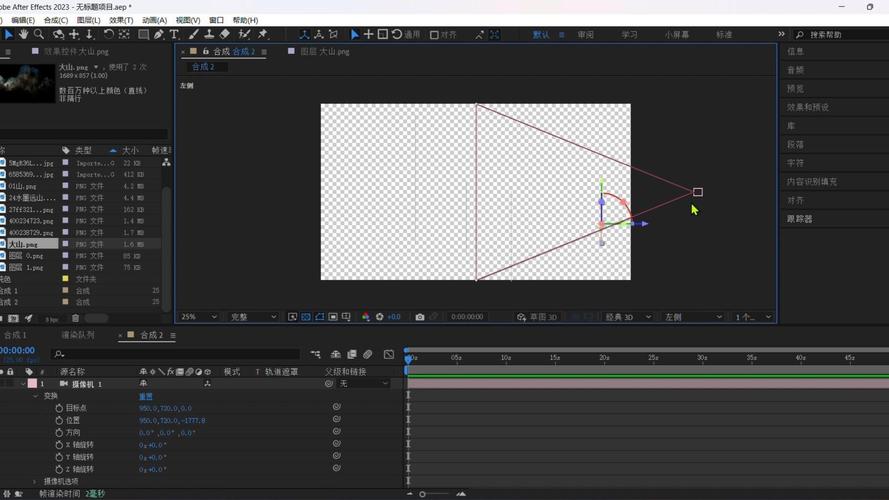Select the Orbit camera tool
889x500 pixels.
[x=58, y=35]
